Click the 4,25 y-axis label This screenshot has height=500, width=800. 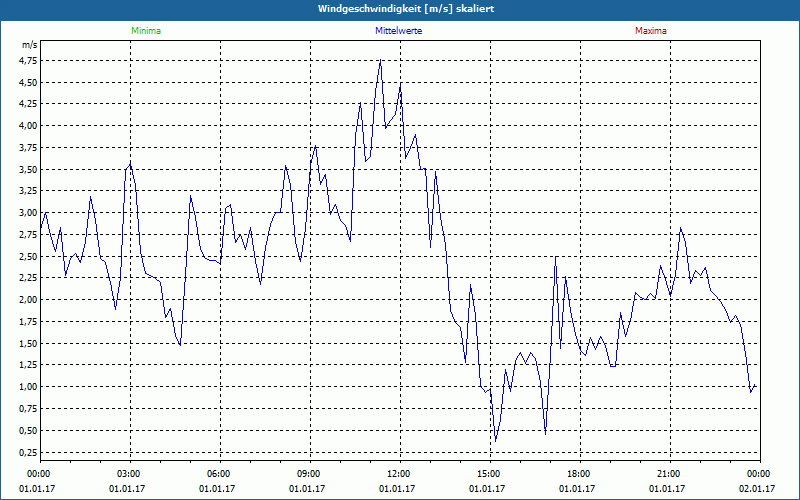pyautogui.click(x=30, y=104)
